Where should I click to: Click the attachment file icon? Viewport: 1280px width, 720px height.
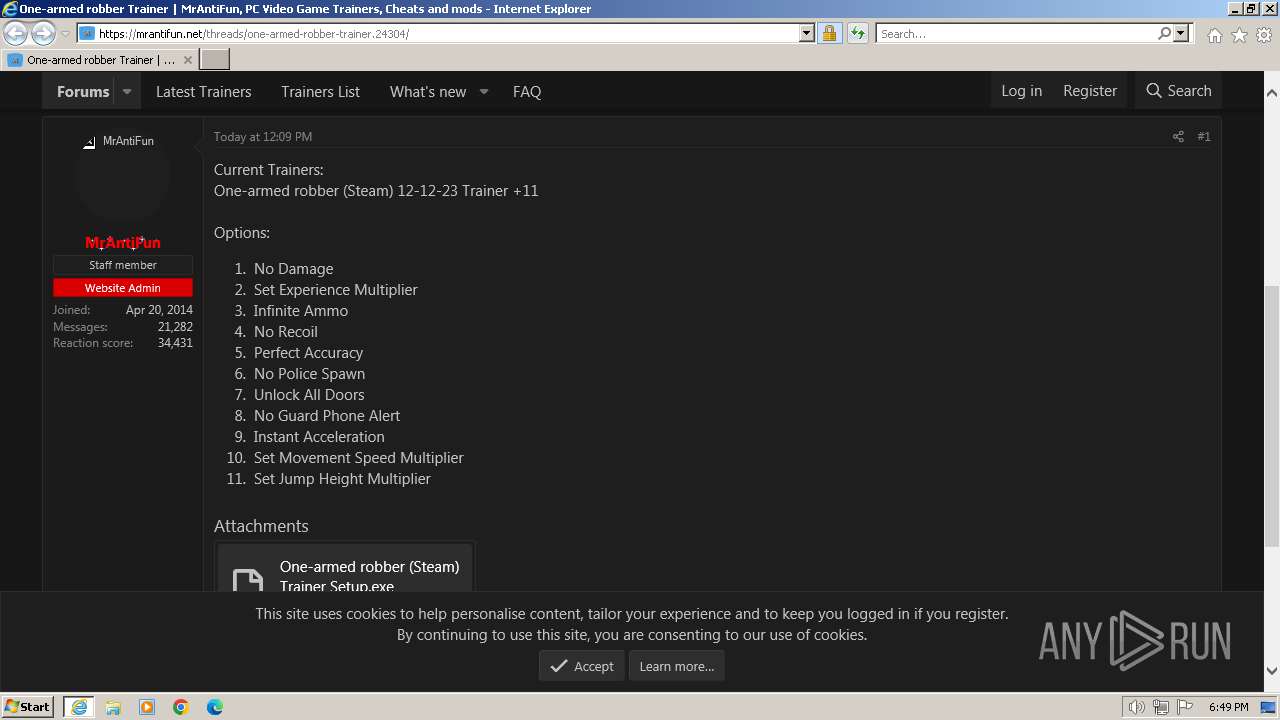[x=248, y=580]
